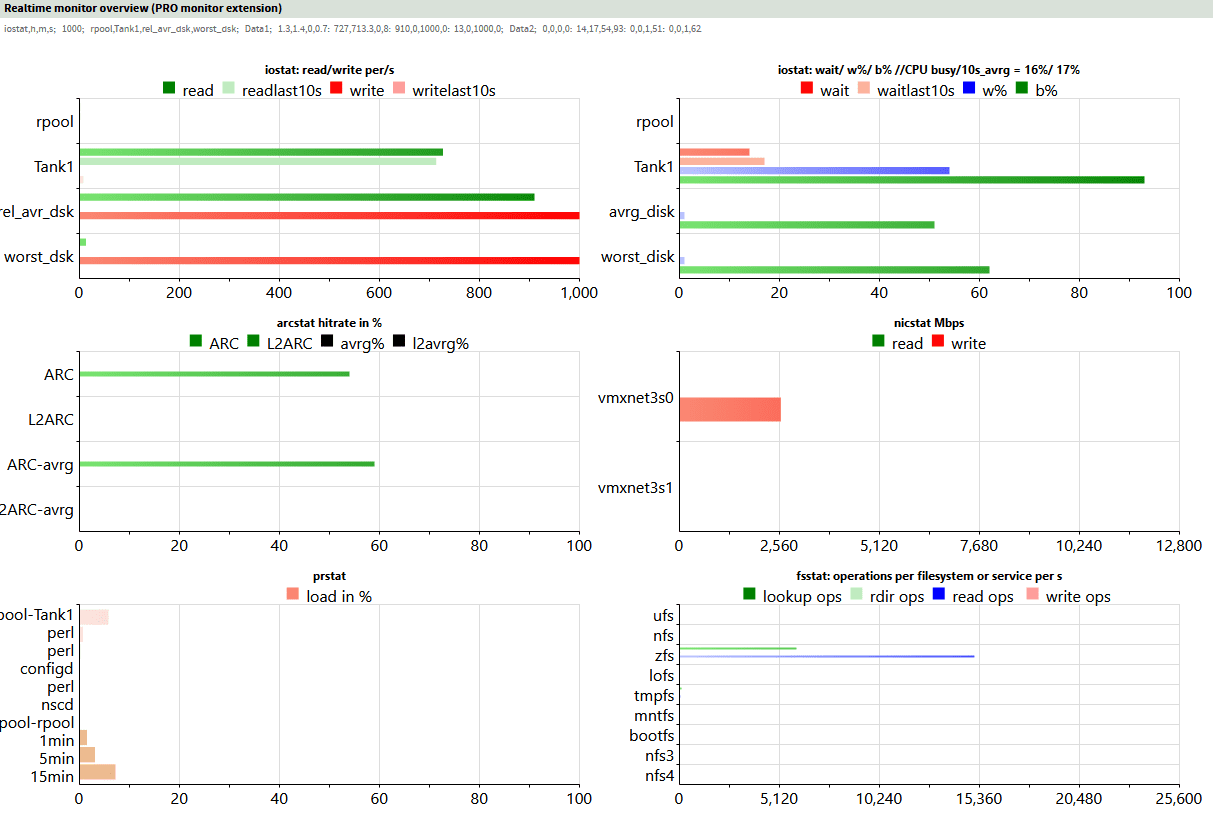Select the 5min load bar in prstat
This screenshot has width=1213, height=816.
click(x=87, y=754)
